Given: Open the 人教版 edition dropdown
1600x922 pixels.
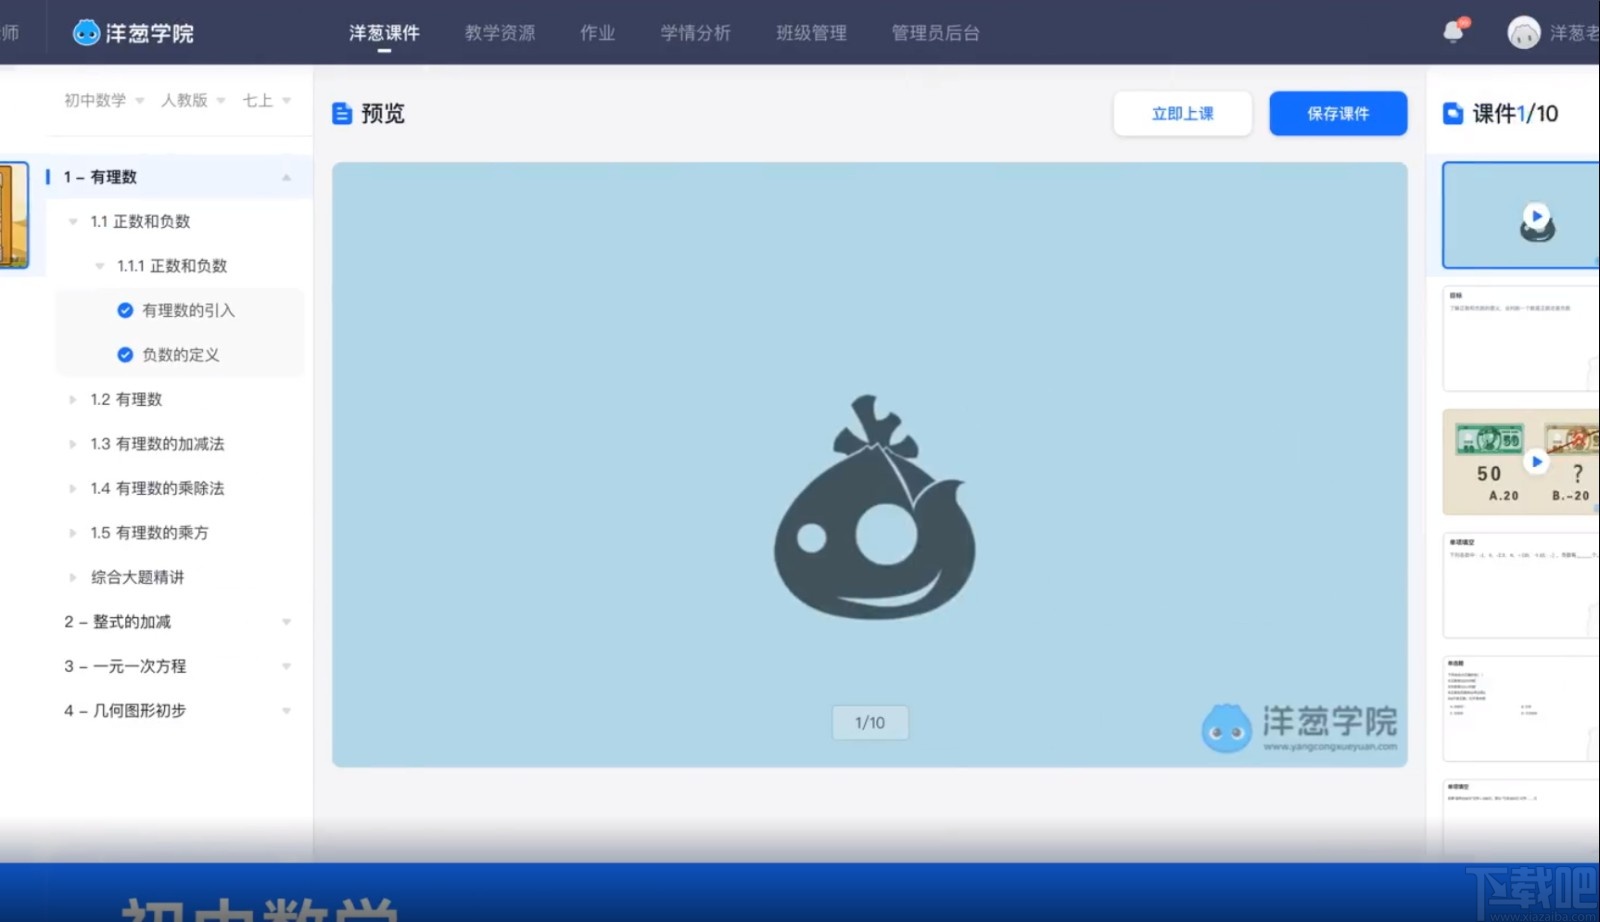Looking at the screenshot, I should 193,100.
